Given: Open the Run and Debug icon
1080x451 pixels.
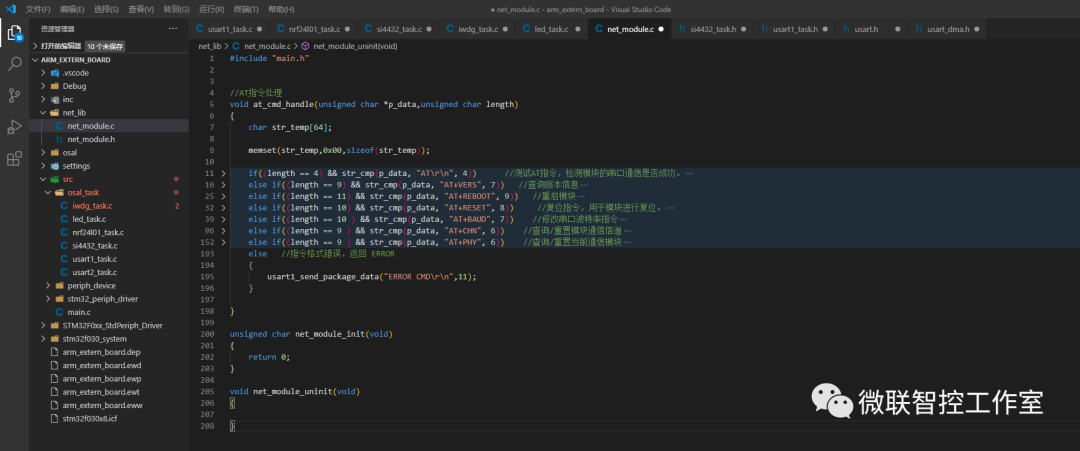Looking at the screenshot, I should click(15, 127).
